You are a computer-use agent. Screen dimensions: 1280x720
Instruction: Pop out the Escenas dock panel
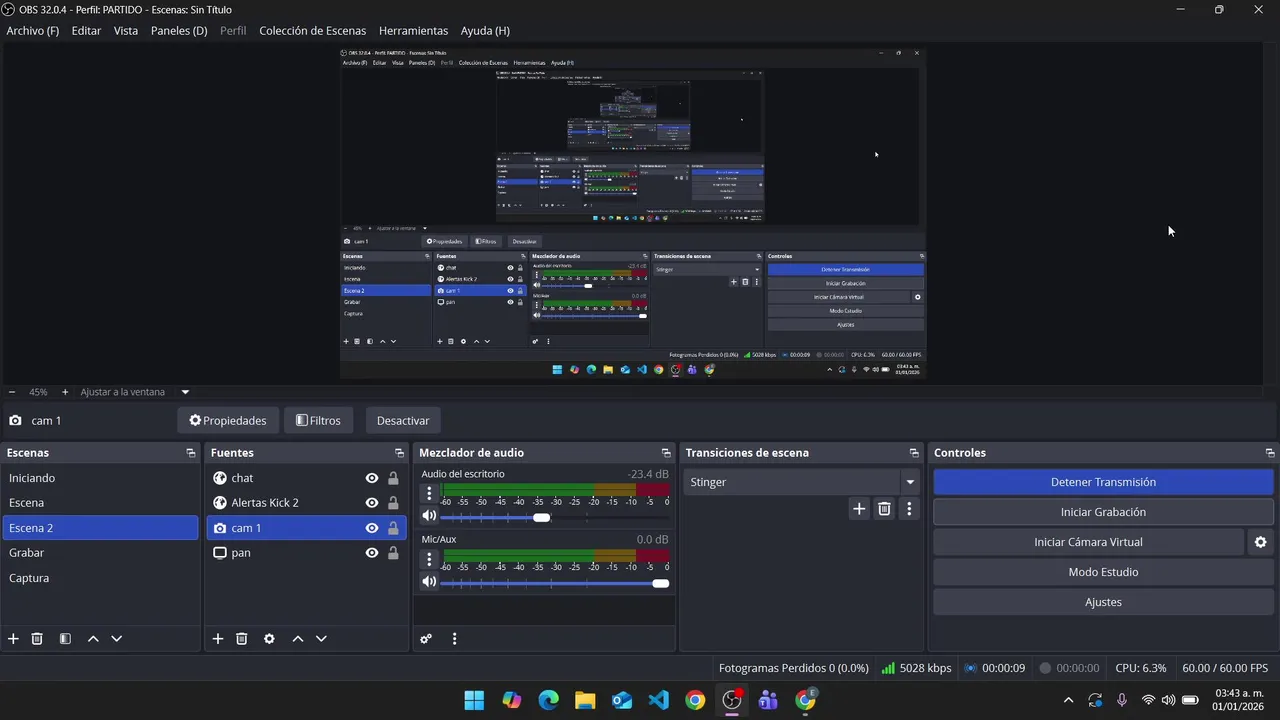[191, 453]
